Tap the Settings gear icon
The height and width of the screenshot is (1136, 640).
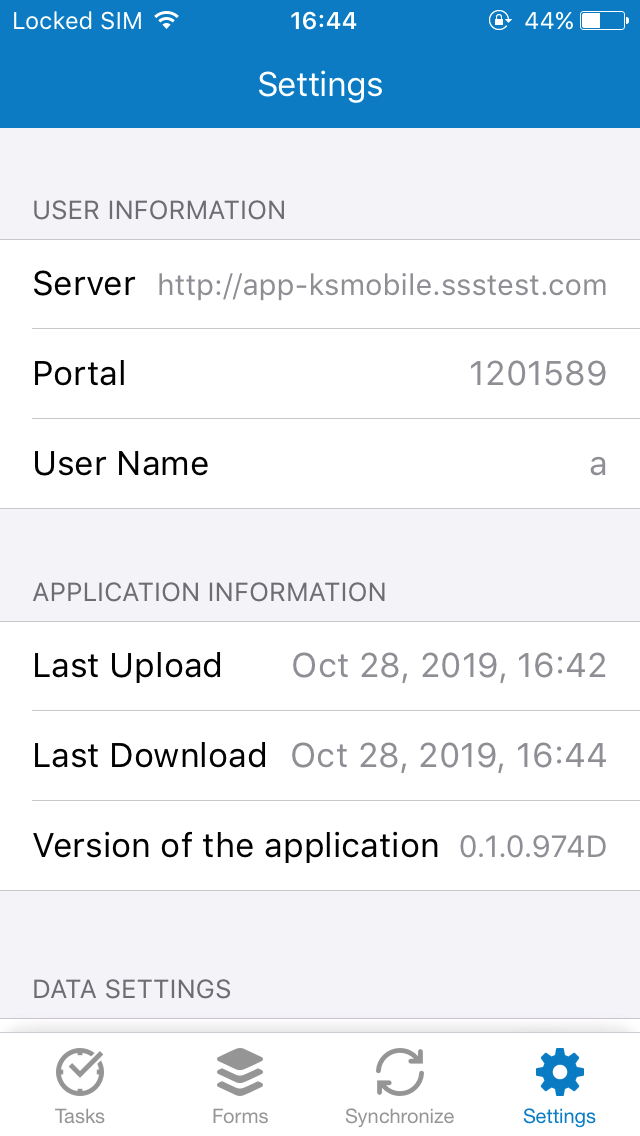pyautogui.click(x=559, y=1072)
